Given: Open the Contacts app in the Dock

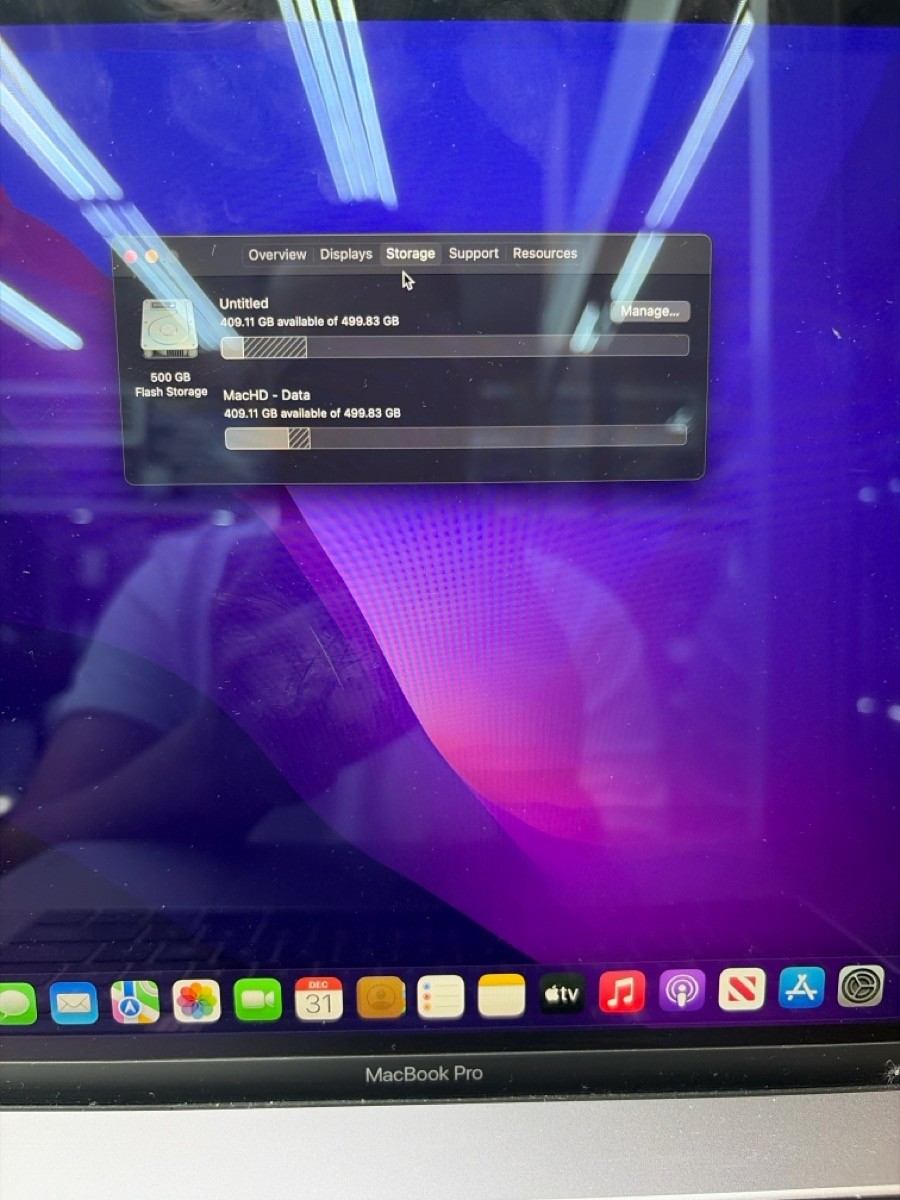Looking at the screenshot, I should [380, 997].
